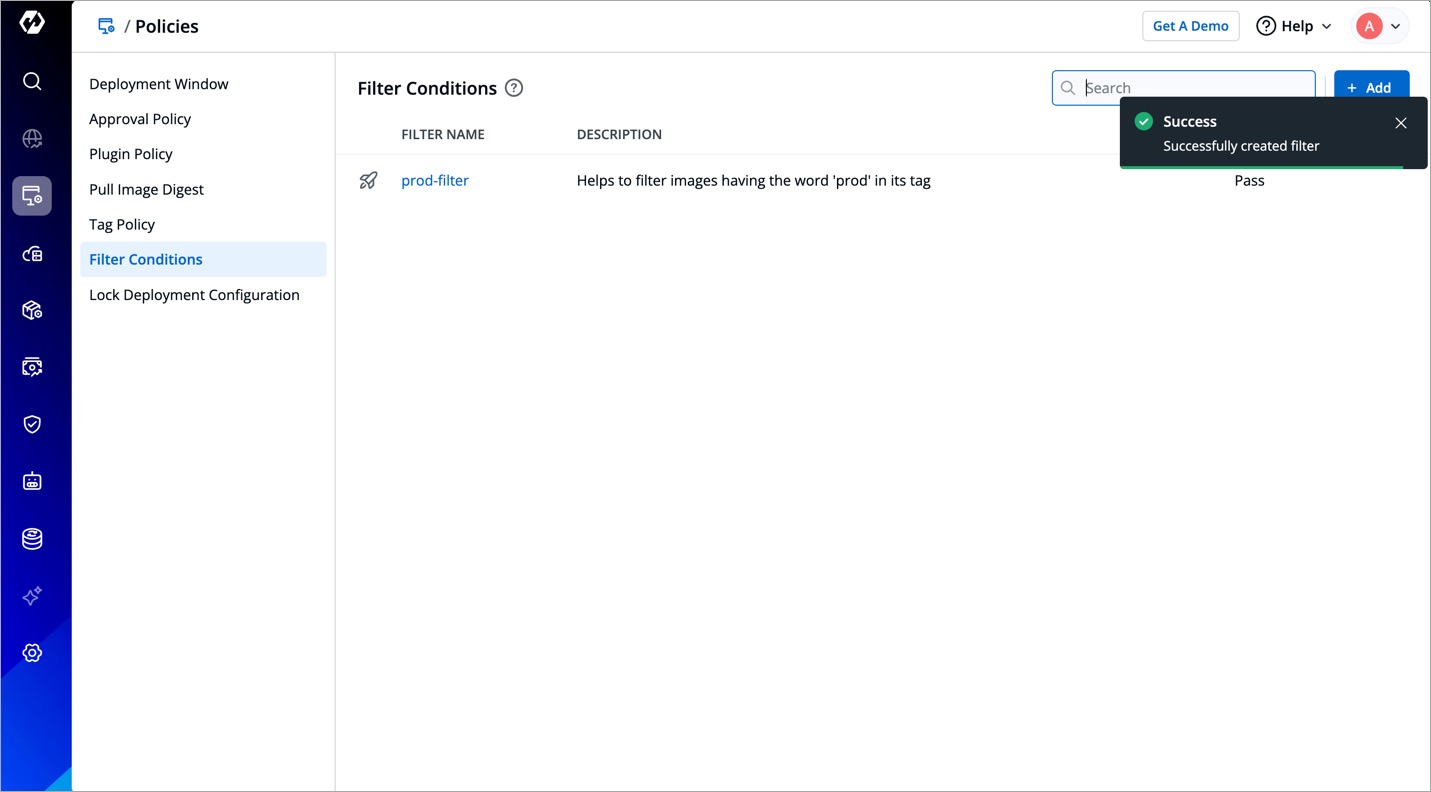The image size is (1431, 792).
Task: Open search from the left sidebar
Action: click(32, 81)
